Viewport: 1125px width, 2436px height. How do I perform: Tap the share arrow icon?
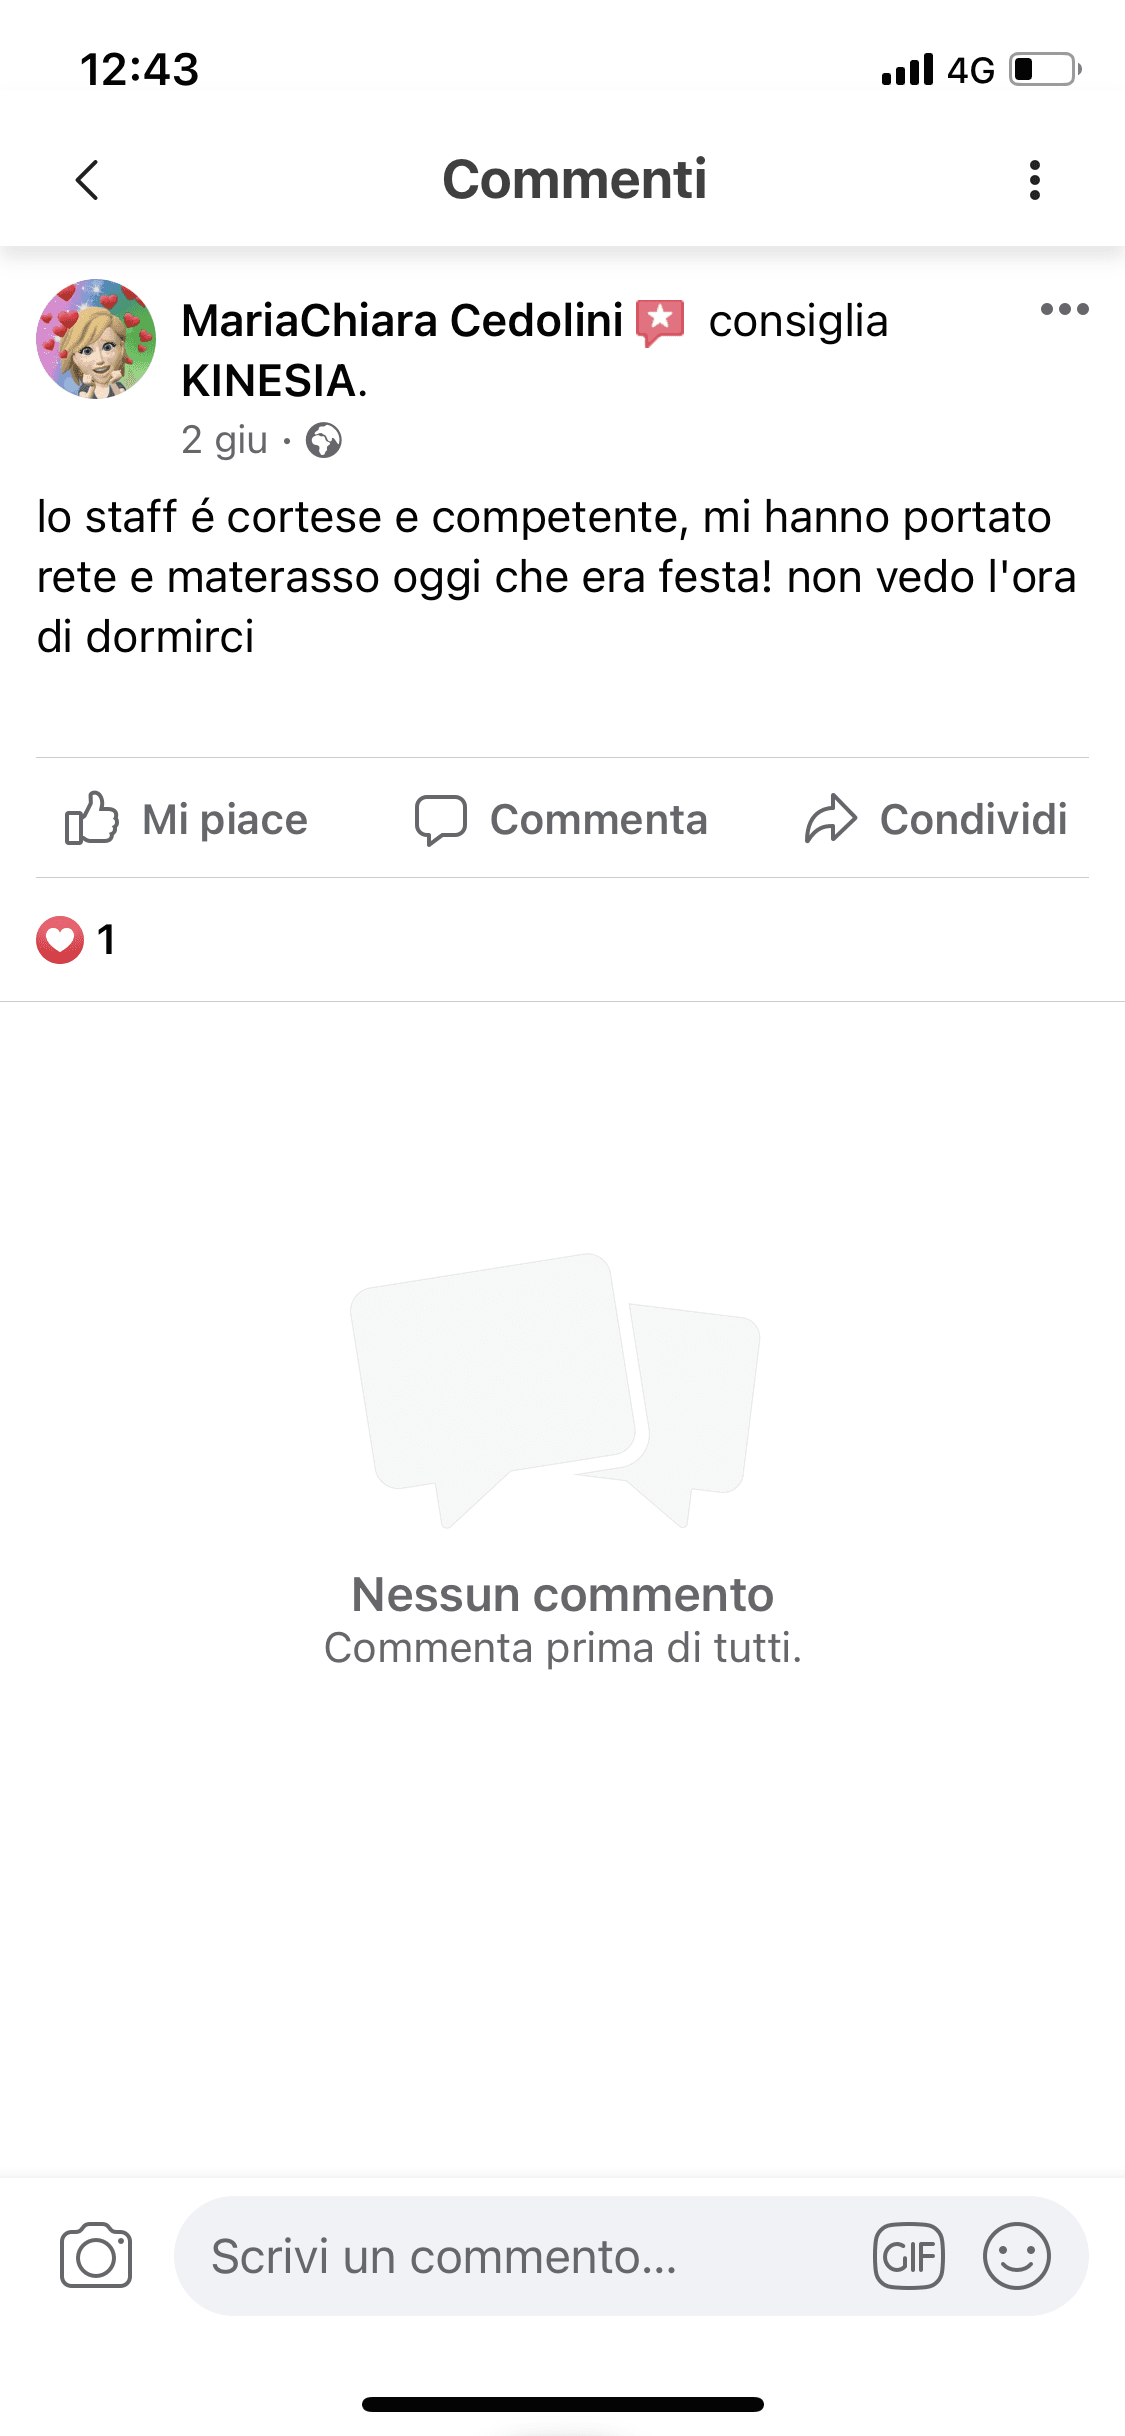831,819
